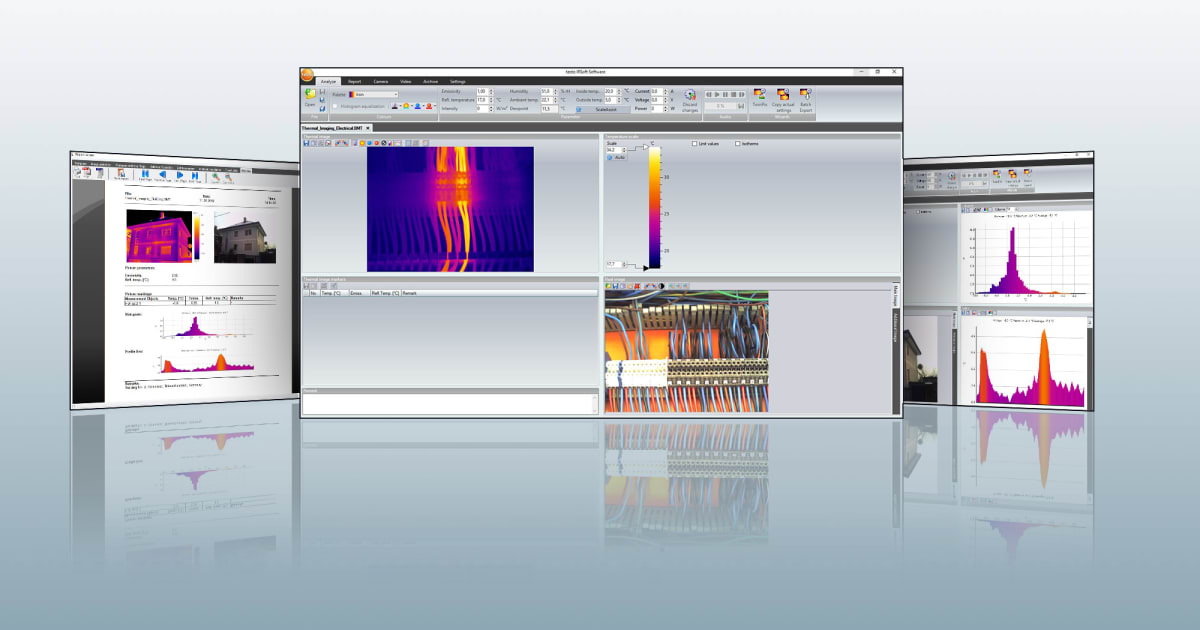
Task: Open the Camera ribbon tab
Action: click(380, 81)
